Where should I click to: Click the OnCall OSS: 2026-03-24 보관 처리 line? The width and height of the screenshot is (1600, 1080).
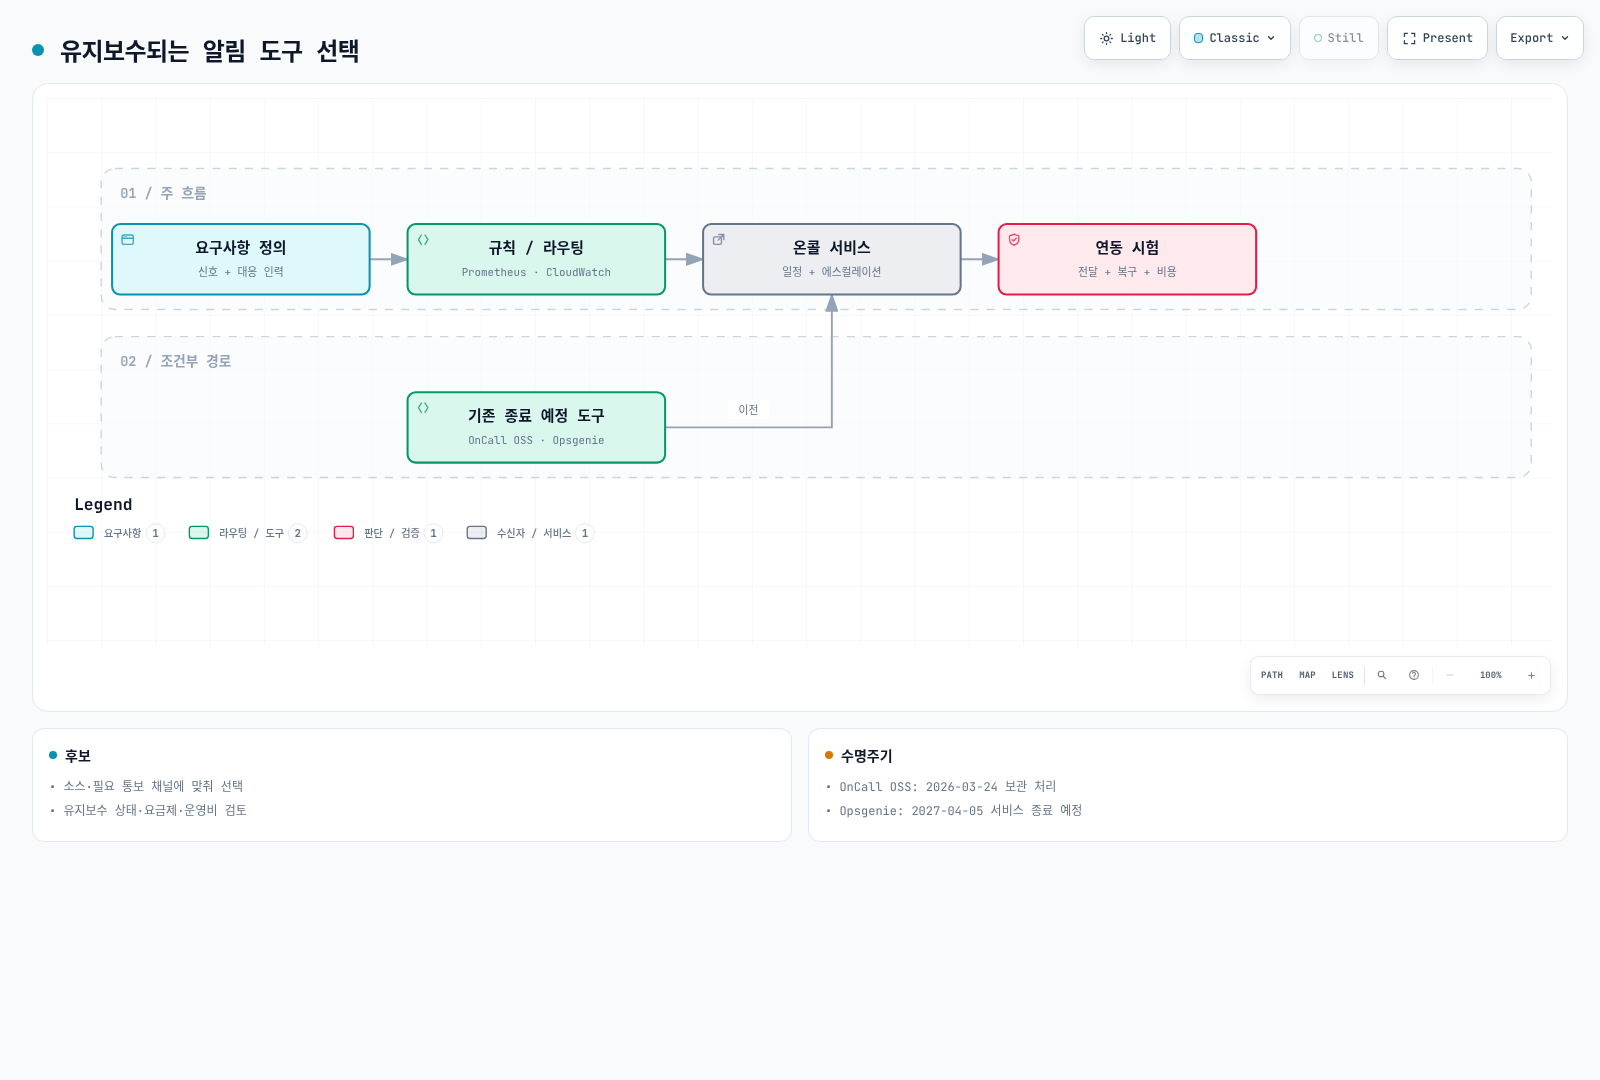[x=948, y=787]
